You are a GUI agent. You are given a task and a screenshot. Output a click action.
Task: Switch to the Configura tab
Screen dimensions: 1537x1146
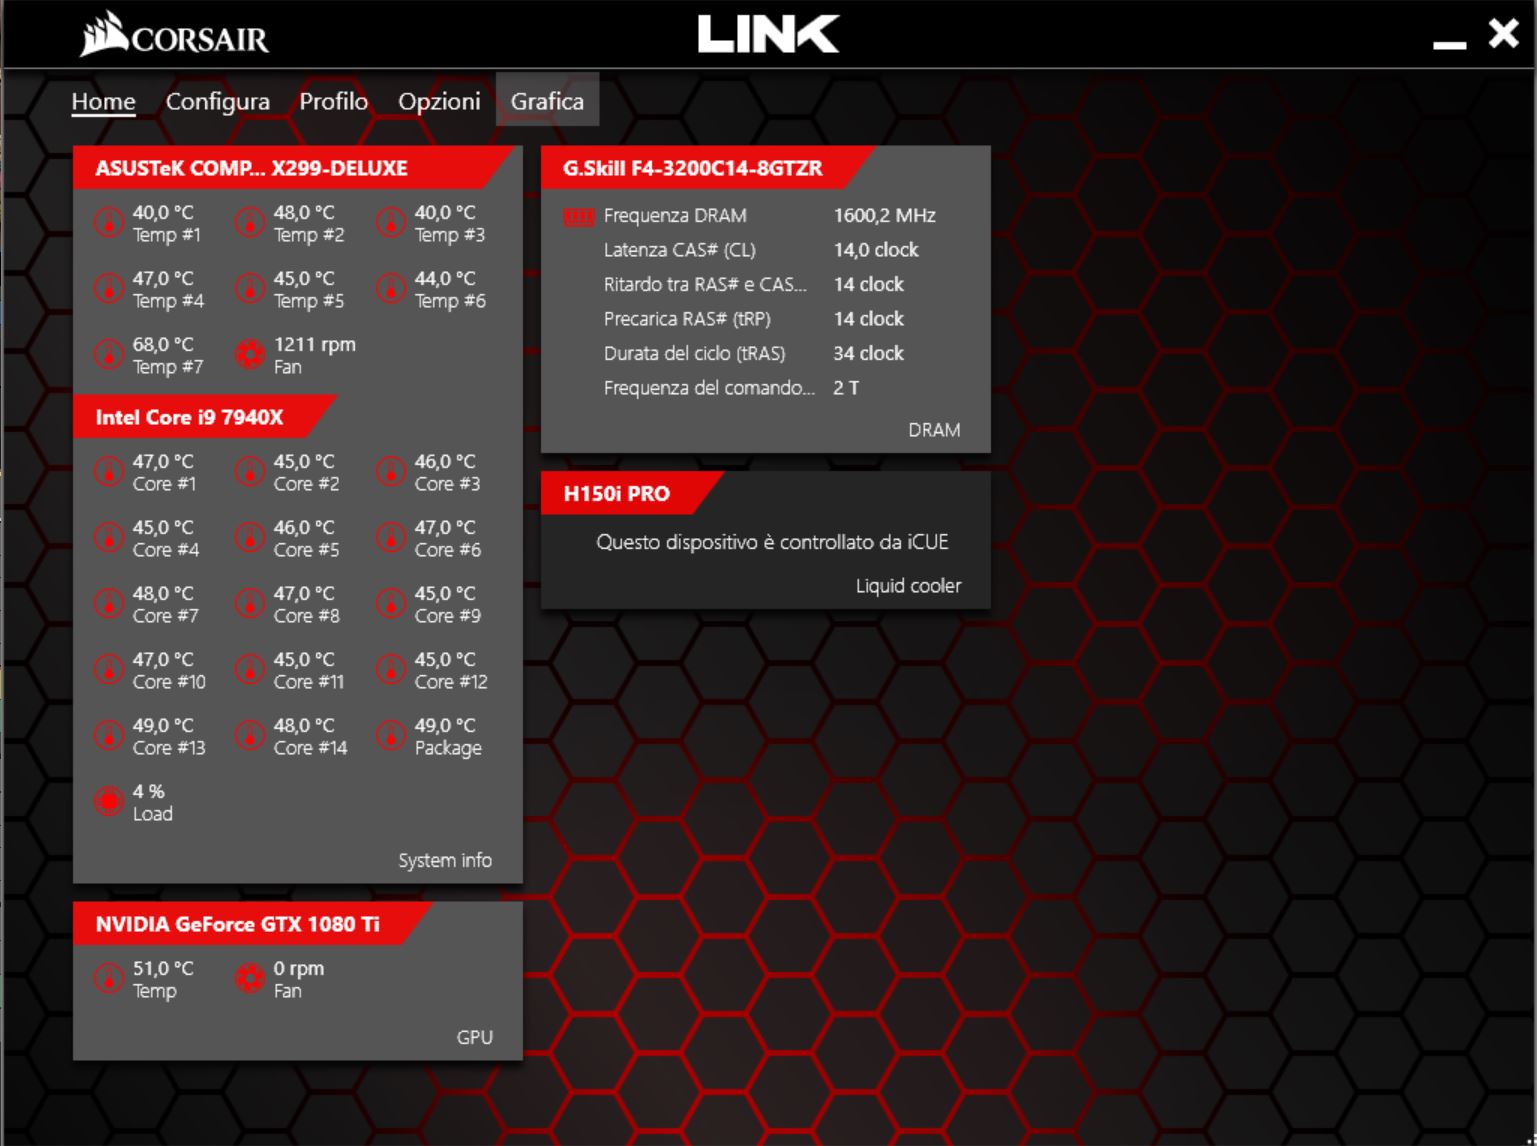point(217,101)
